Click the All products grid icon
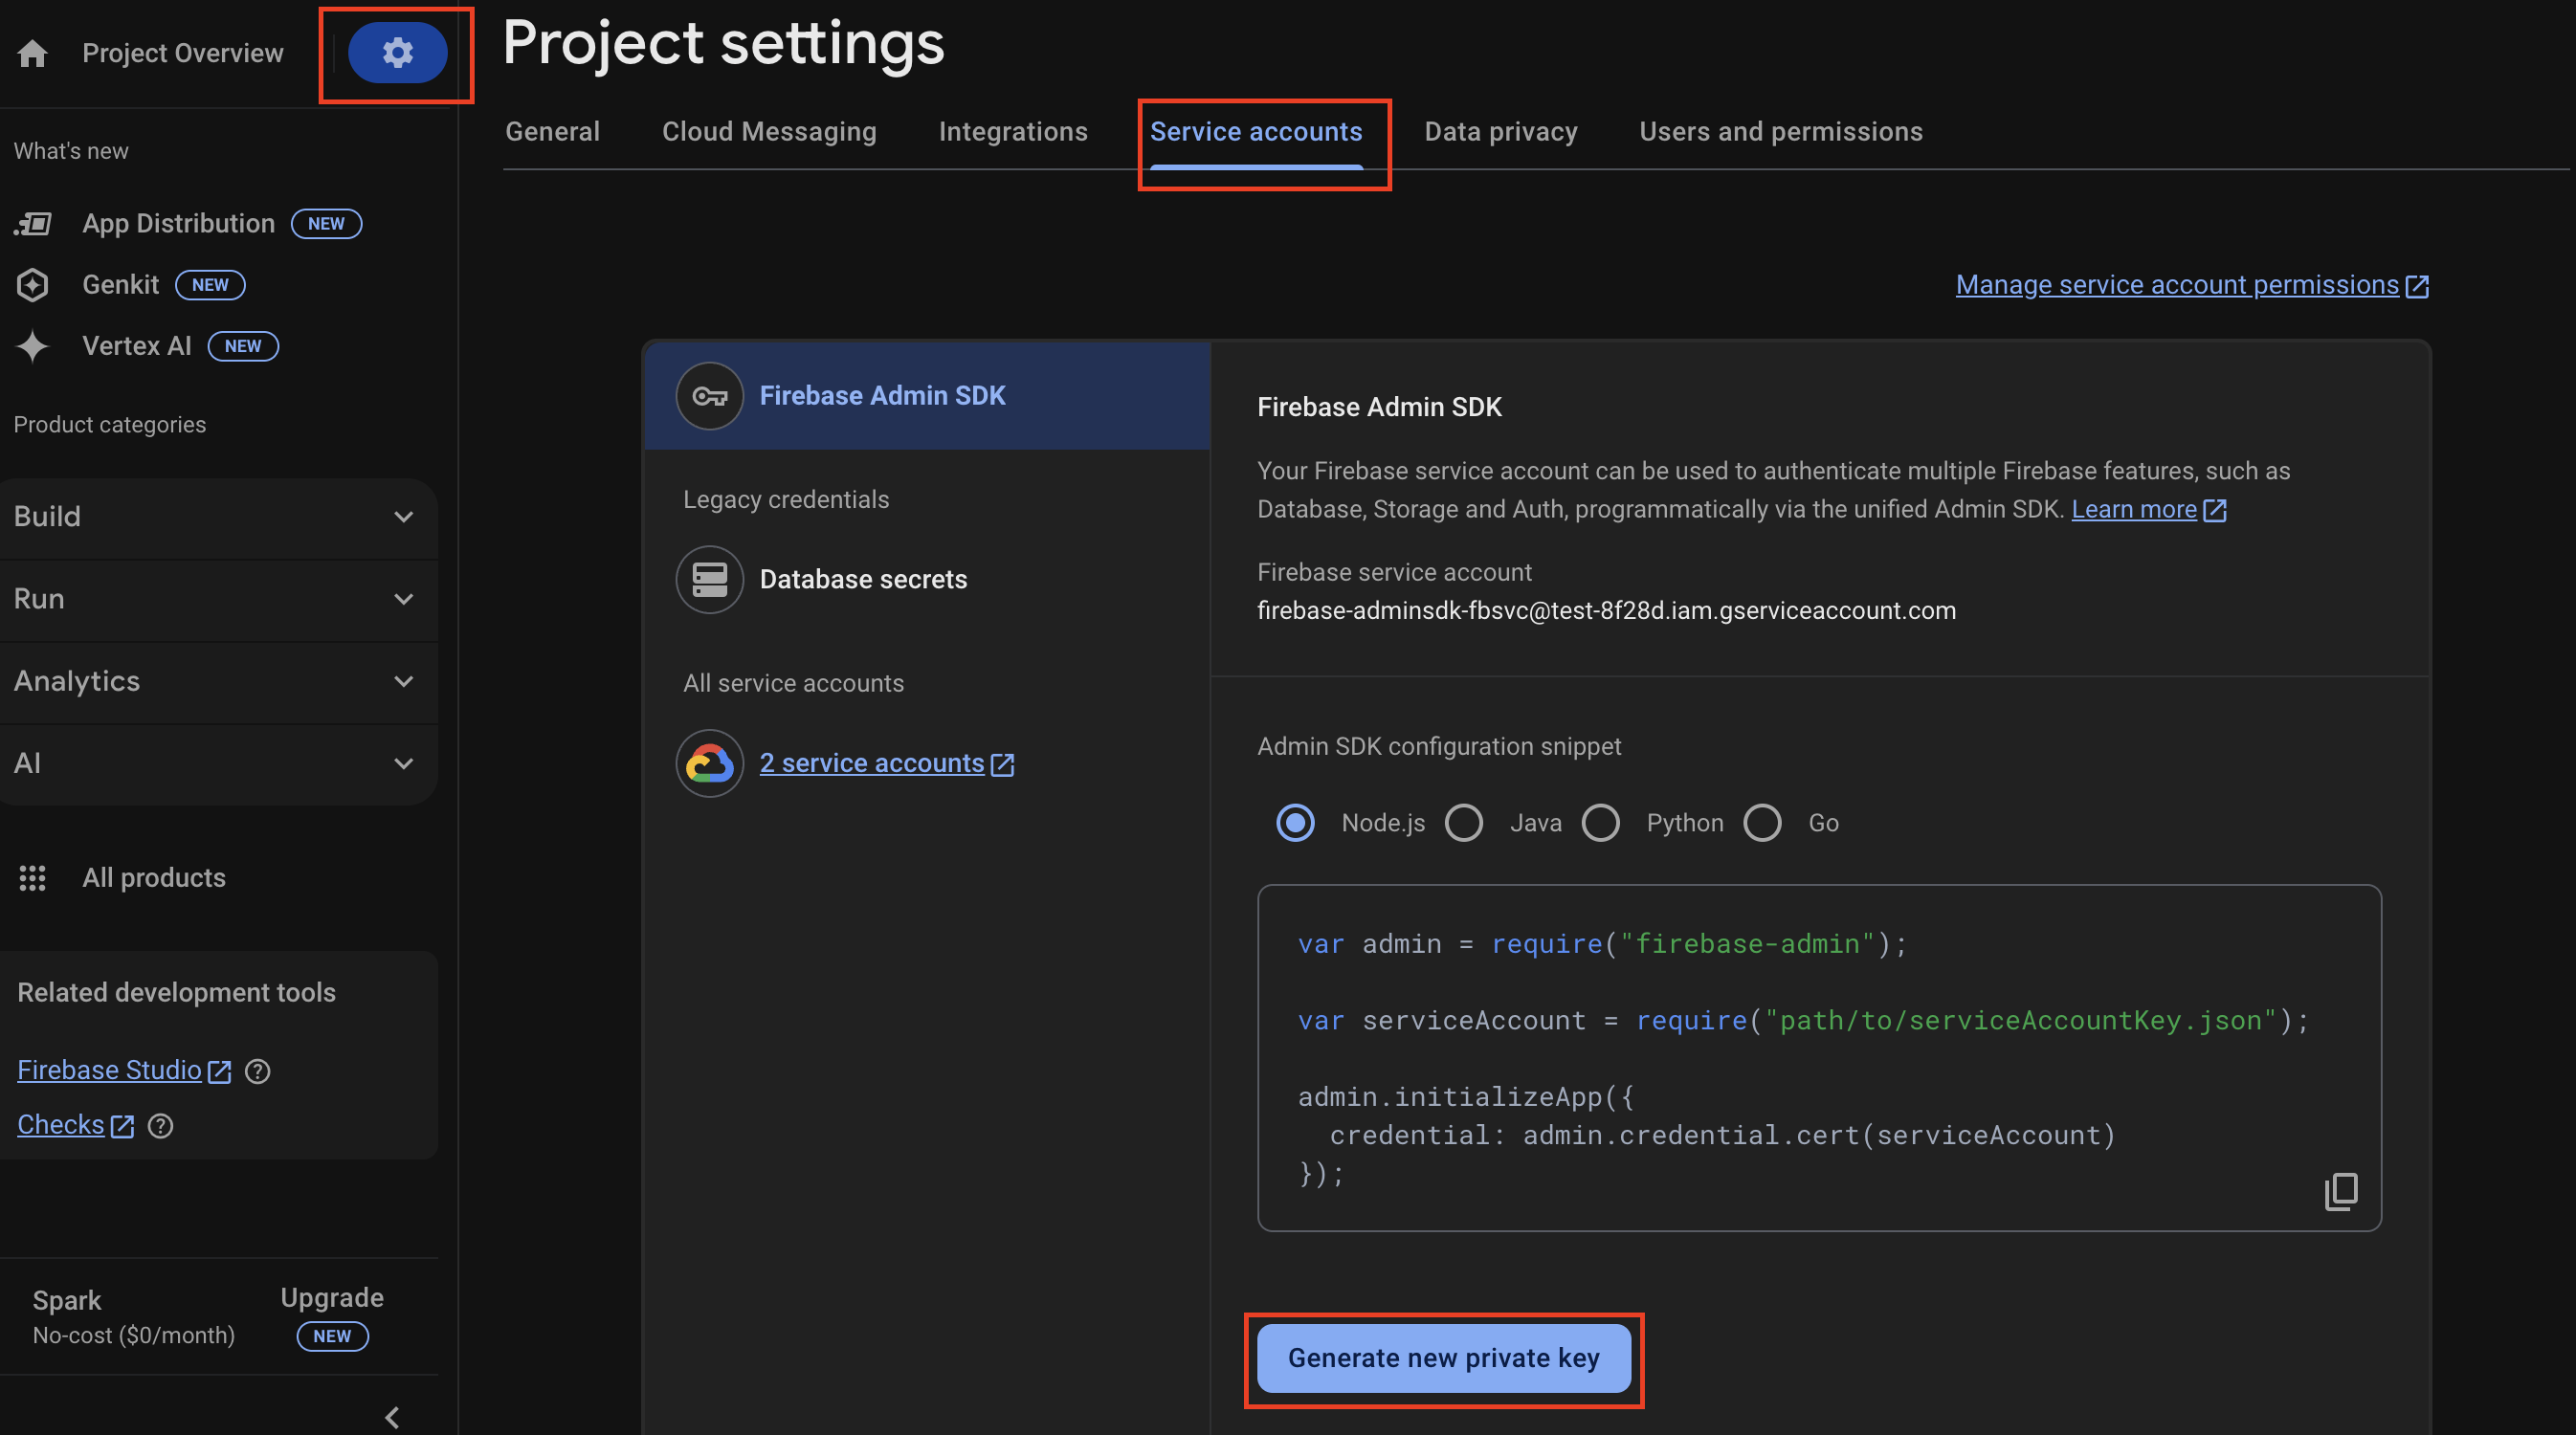Screen dimensions: 2576x1435 click(33, 878)
